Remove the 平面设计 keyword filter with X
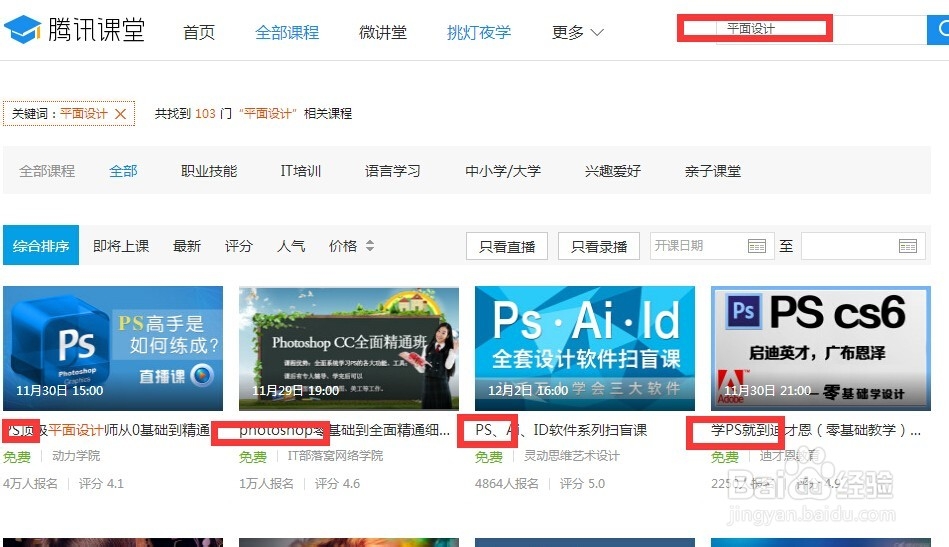The image size is (949, 547). (120, 114)
